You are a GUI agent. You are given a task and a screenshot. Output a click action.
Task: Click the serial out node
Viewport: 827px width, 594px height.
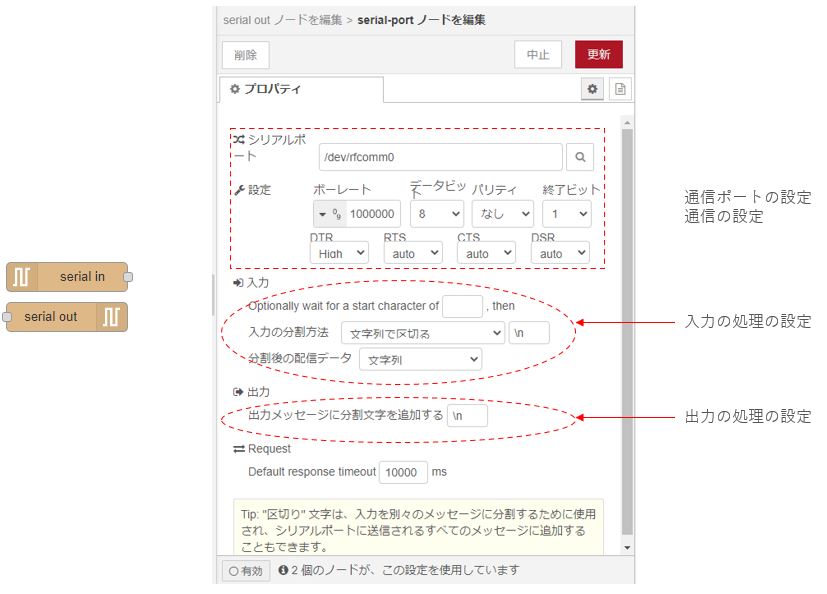pyautogui.click(x=66, y=317)
